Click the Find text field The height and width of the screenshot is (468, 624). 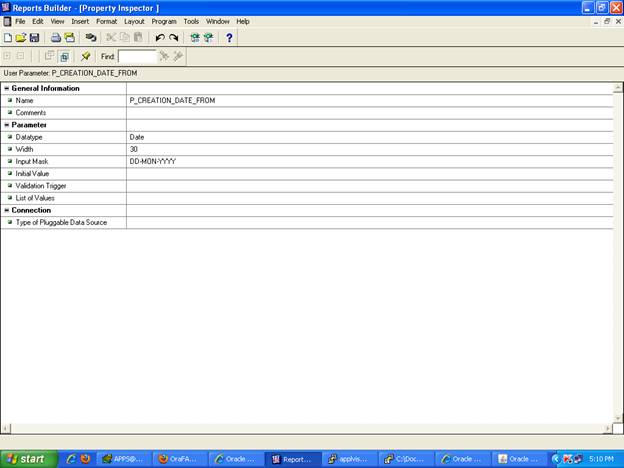pyautogui.click(x=137, y=57)
